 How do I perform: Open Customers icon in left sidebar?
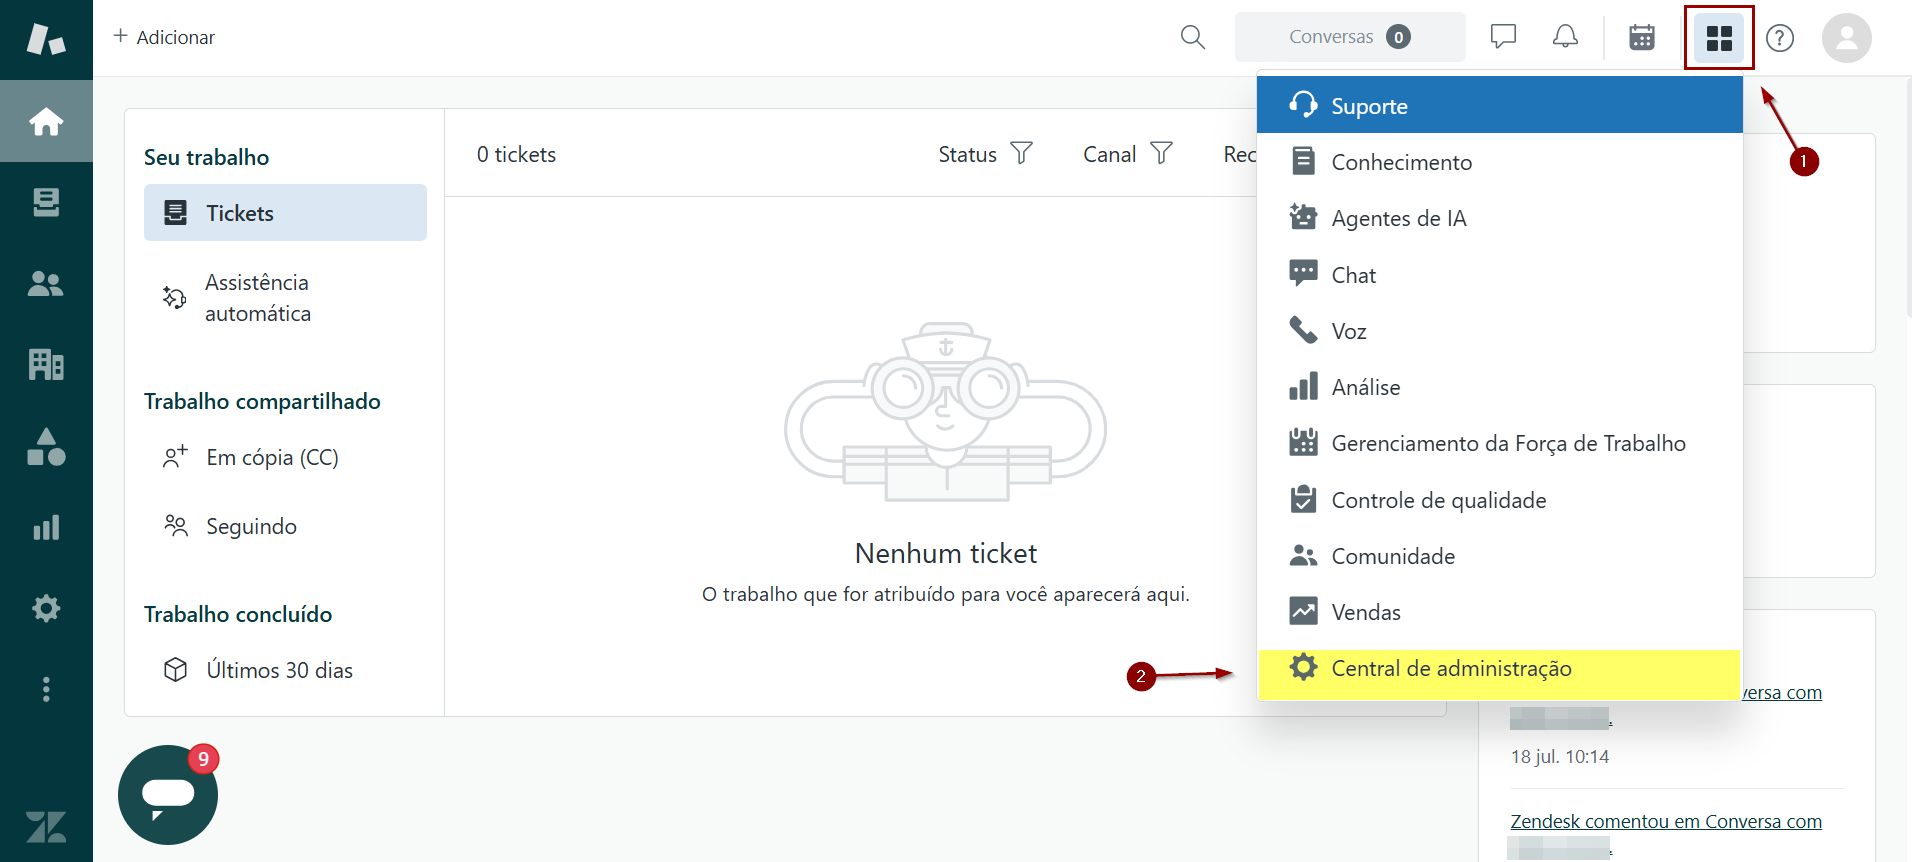point(46,284)
